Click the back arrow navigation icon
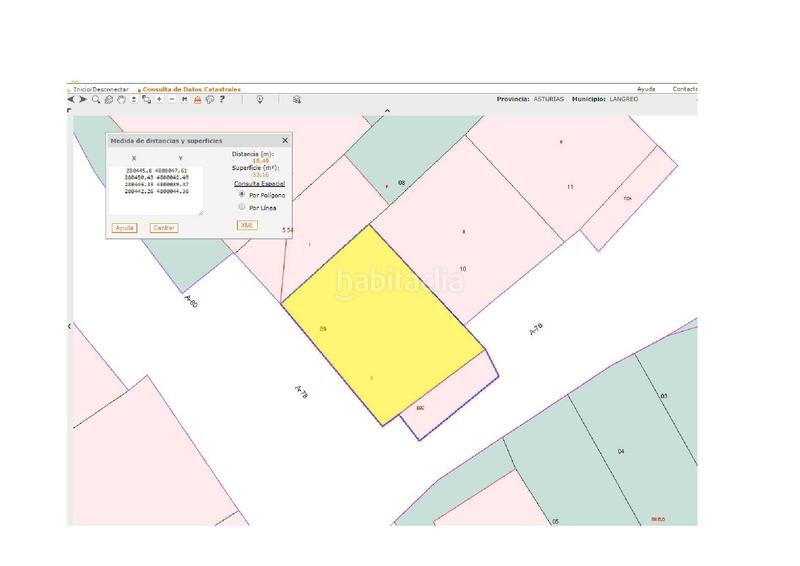Image resolution: width=800 pixels, height=566 pixels. 71,99
